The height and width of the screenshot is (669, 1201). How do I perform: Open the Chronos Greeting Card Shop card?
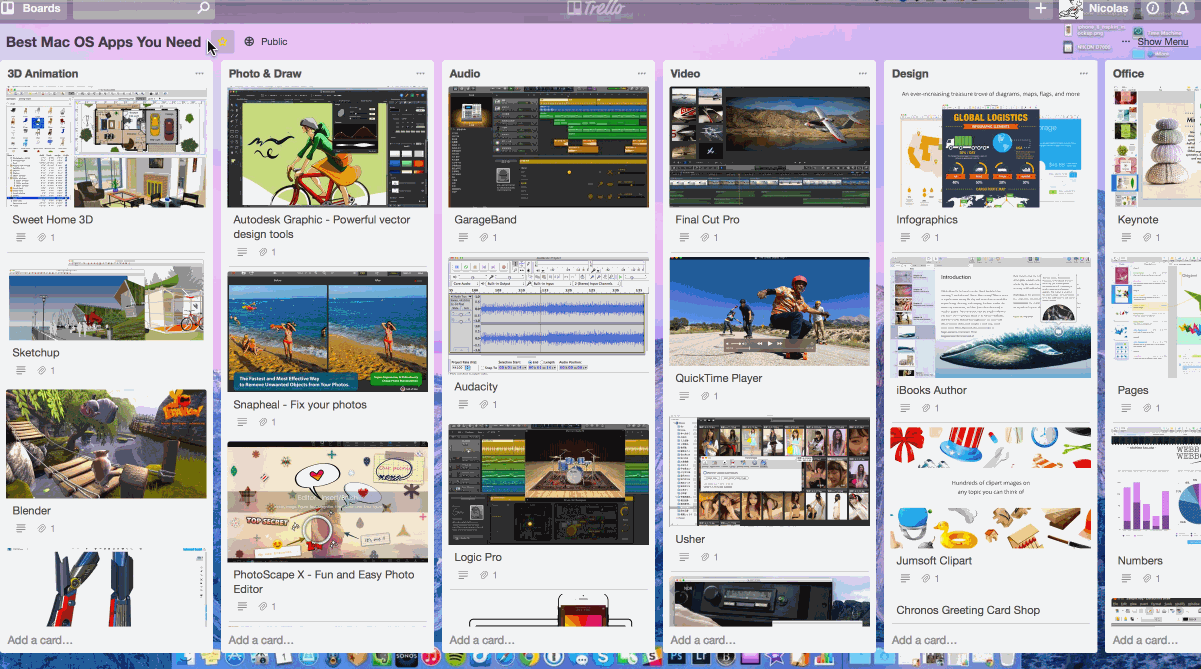point(968,610)
